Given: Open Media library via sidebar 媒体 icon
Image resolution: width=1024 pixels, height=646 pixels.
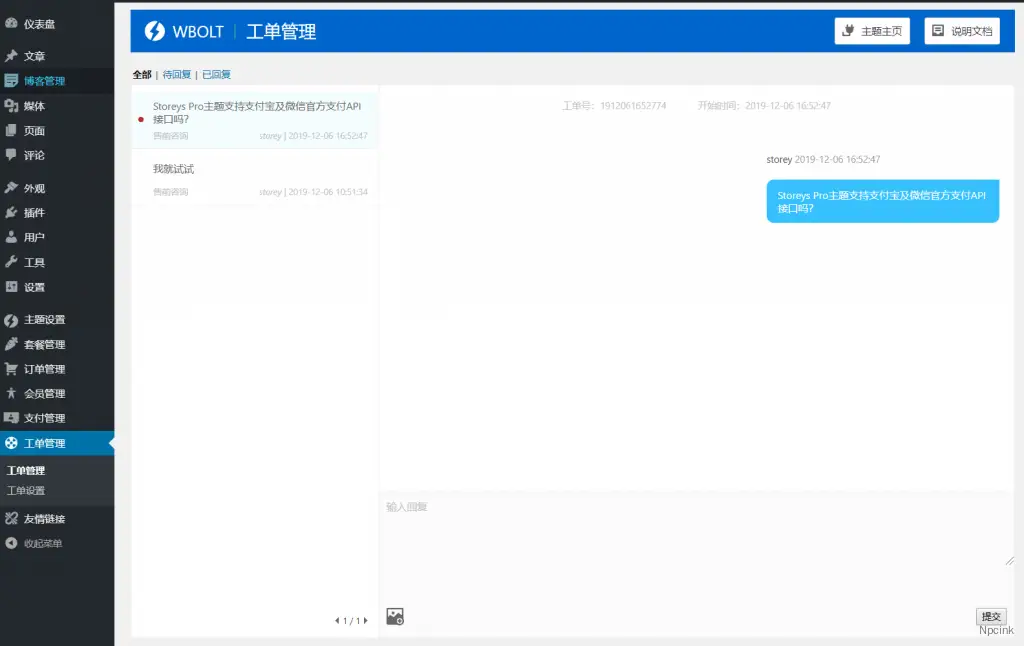Looking at the screenshot, I should (10, 103).
